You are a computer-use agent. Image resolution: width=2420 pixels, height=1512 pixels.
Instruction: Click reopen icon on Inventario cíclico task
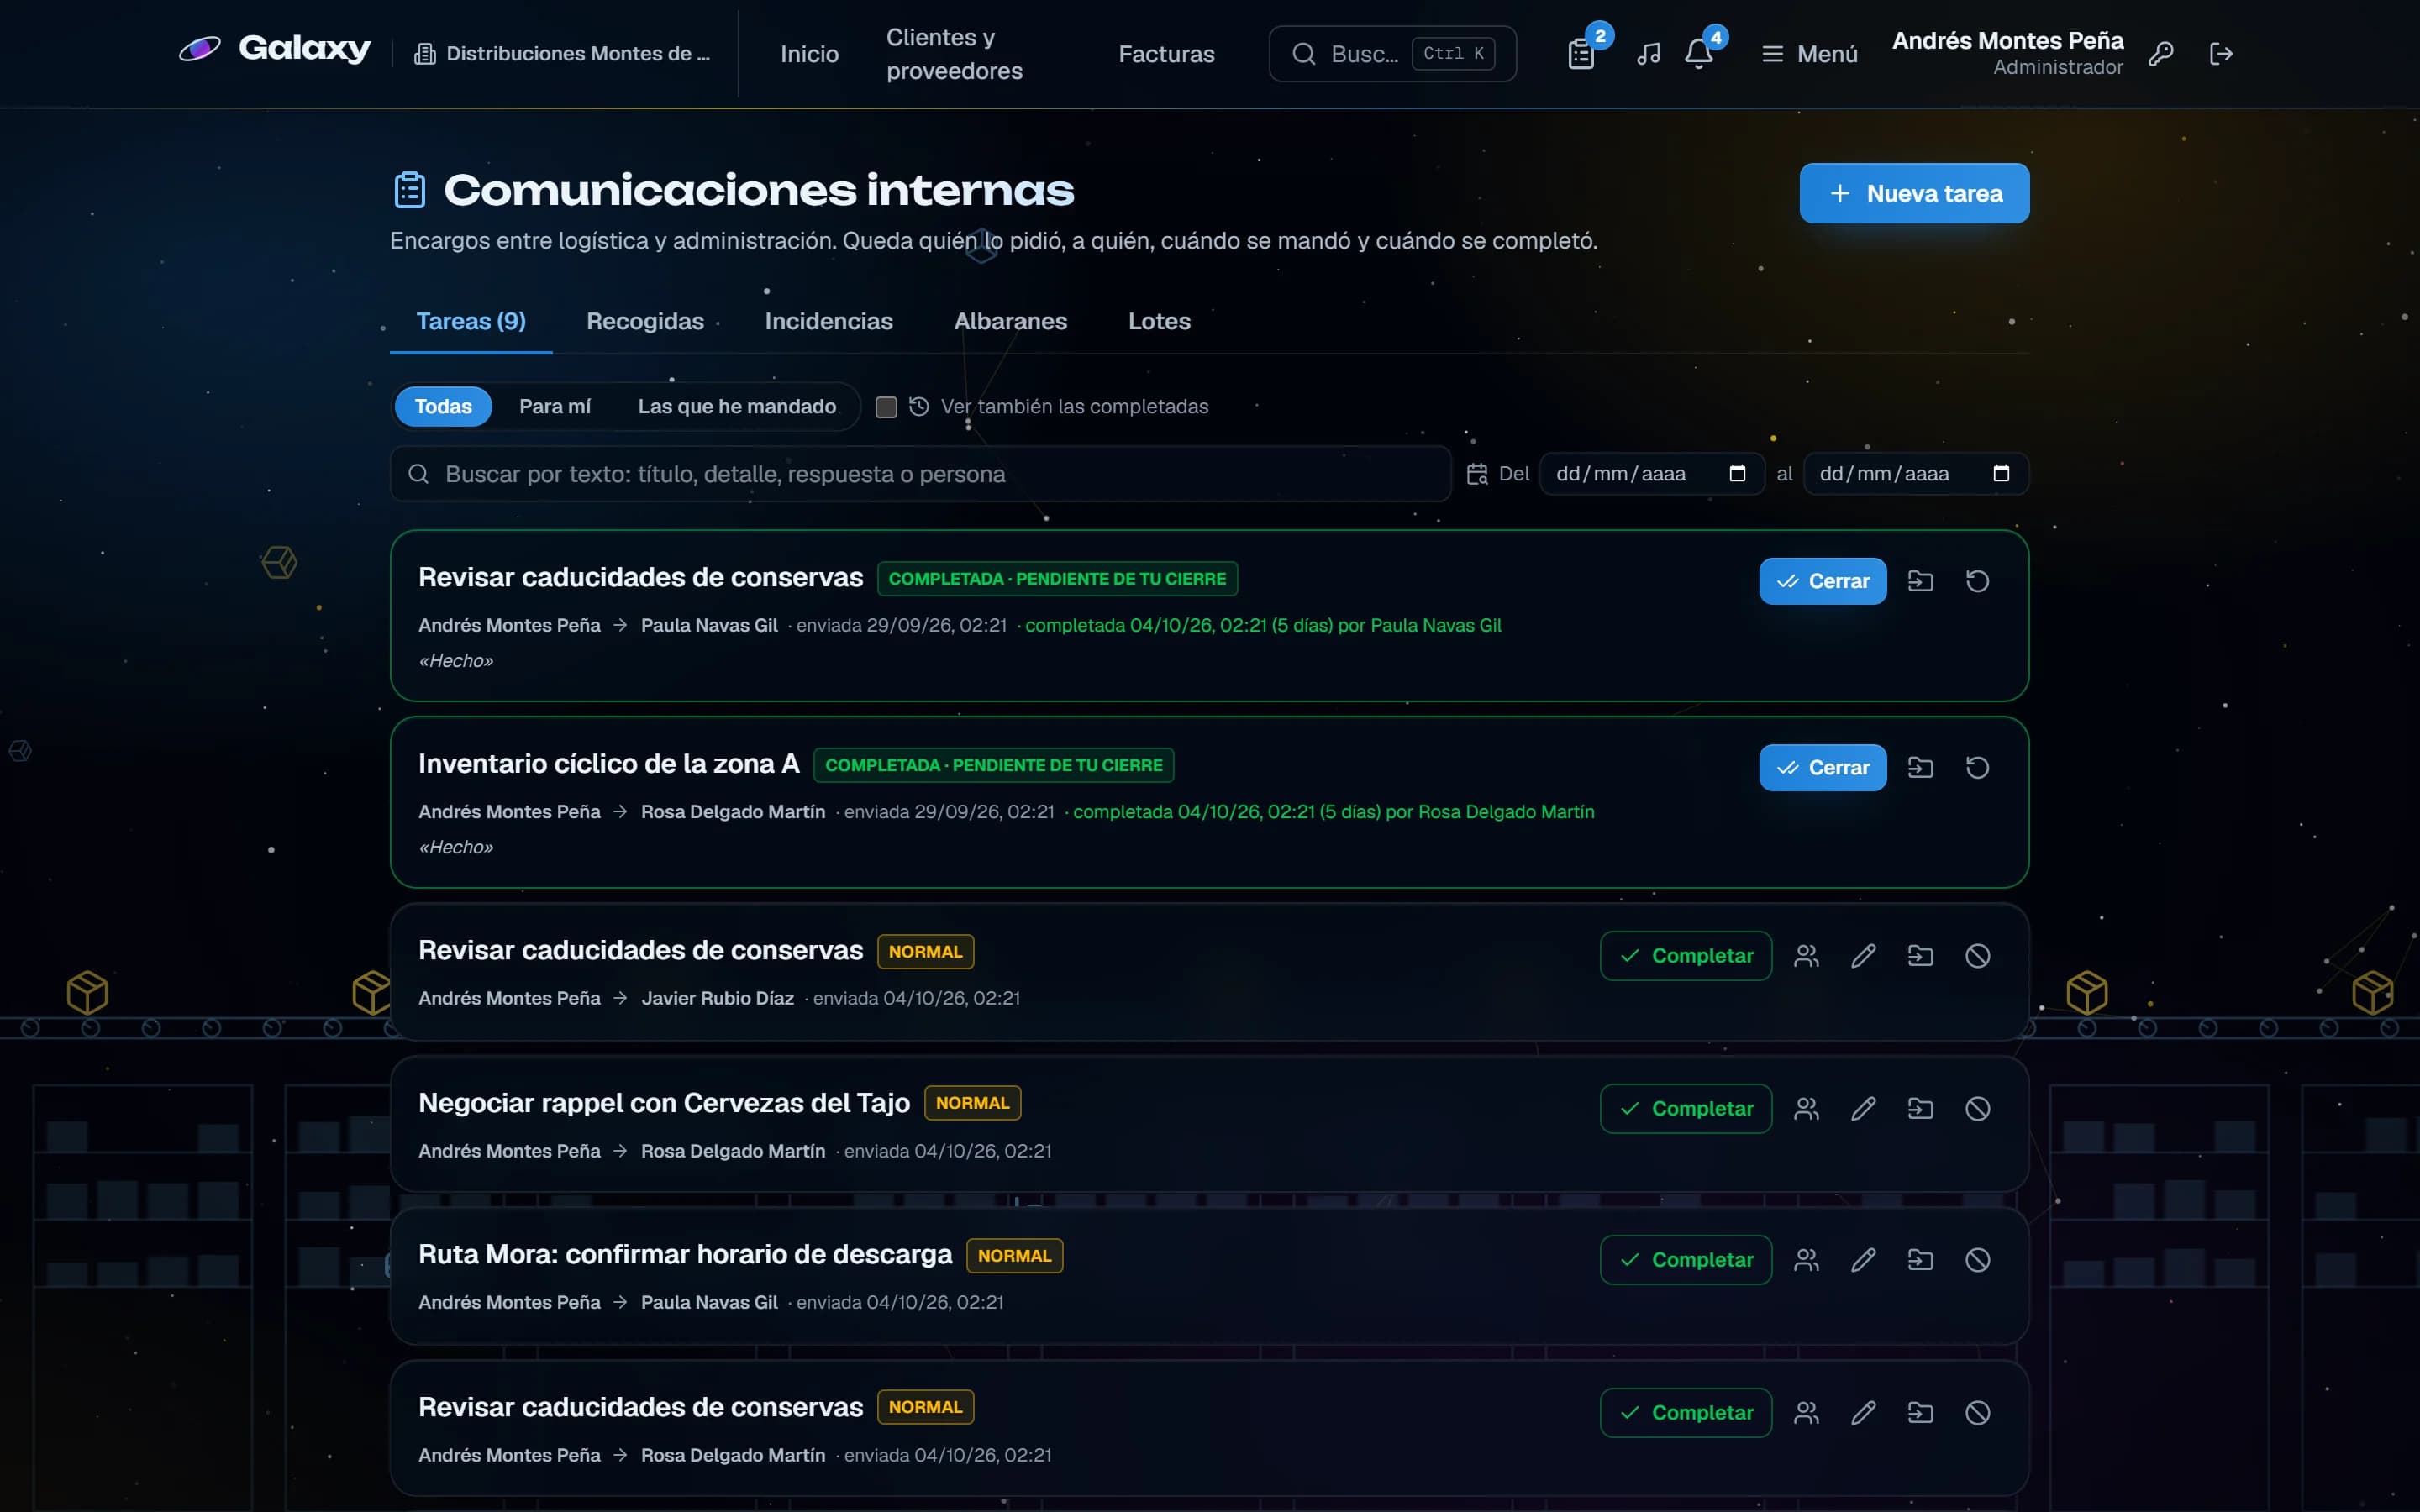coord(1977,768)
